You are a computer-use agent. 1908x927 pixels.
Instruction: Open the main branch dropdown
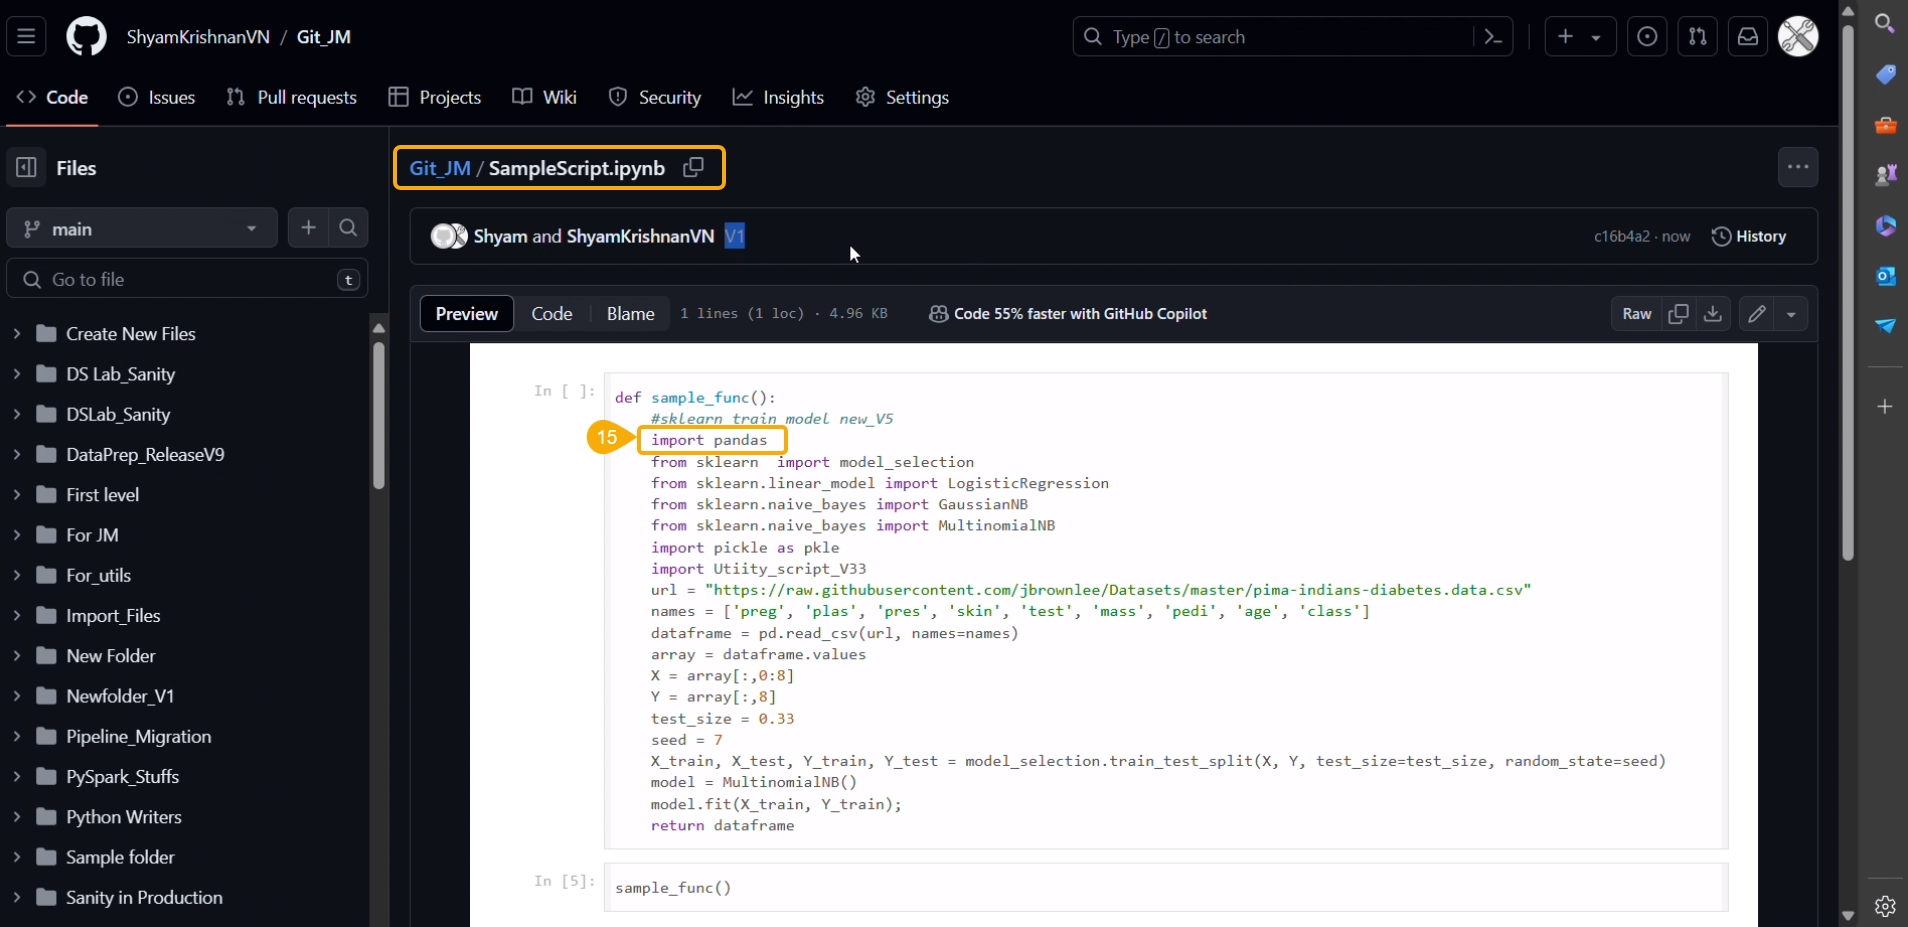141,229
